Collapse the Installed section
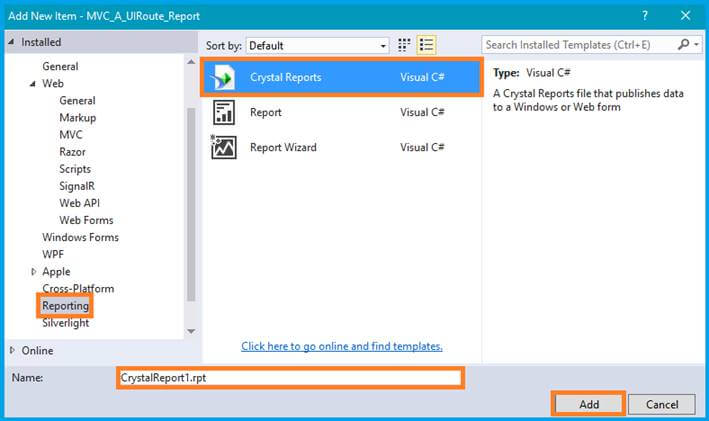The width and height of the screenshot is (709, 421). point(11,42)
